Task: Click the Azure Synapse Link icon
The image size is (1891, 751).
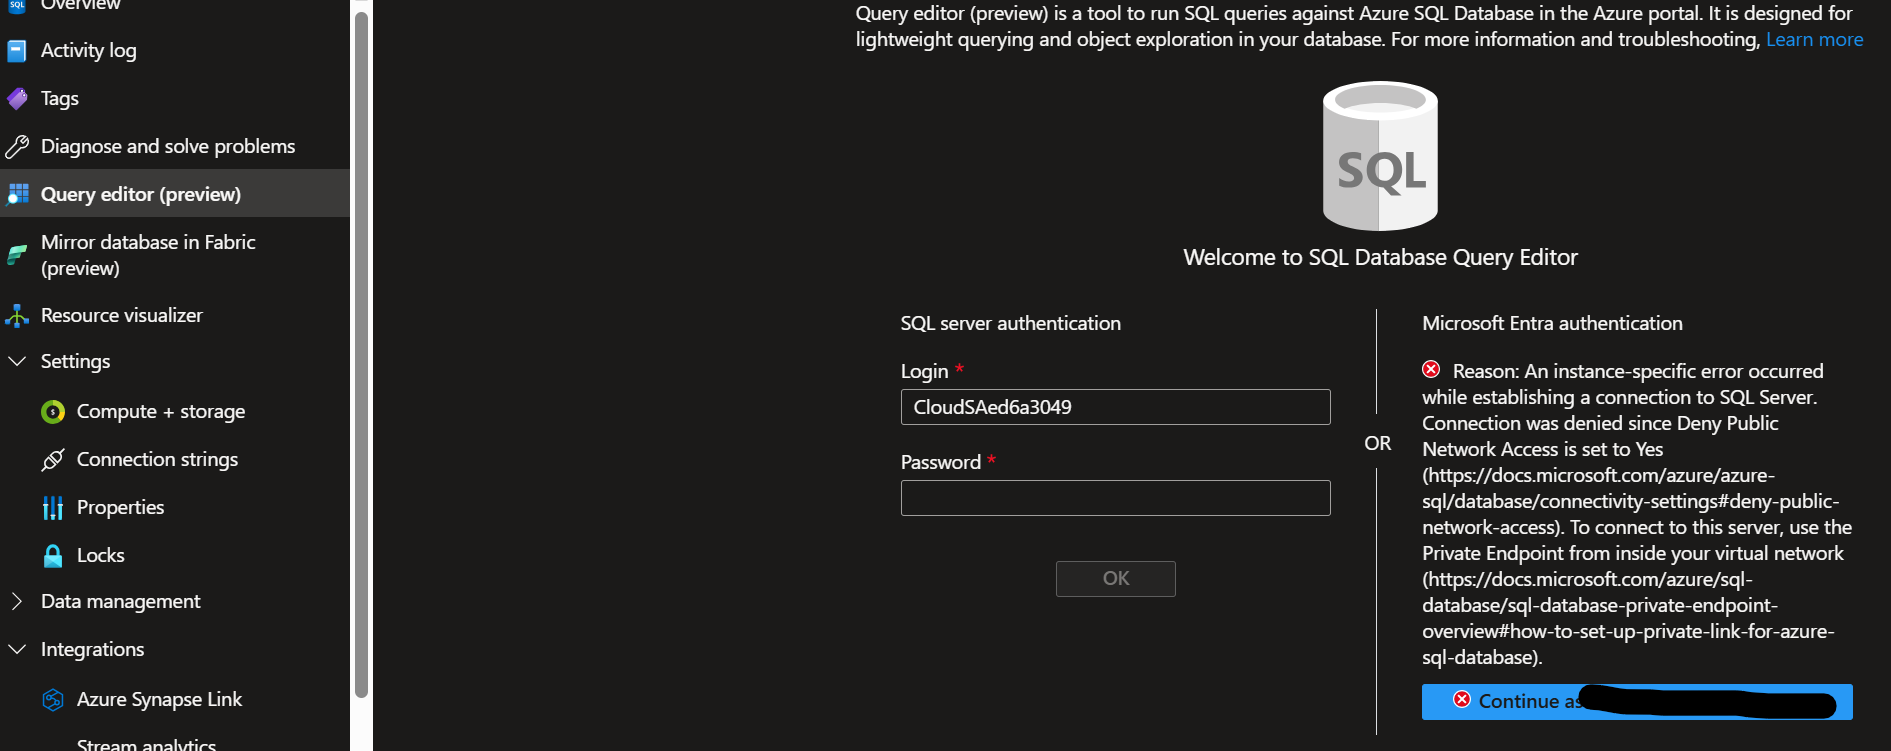Action: tap(53, 700)
